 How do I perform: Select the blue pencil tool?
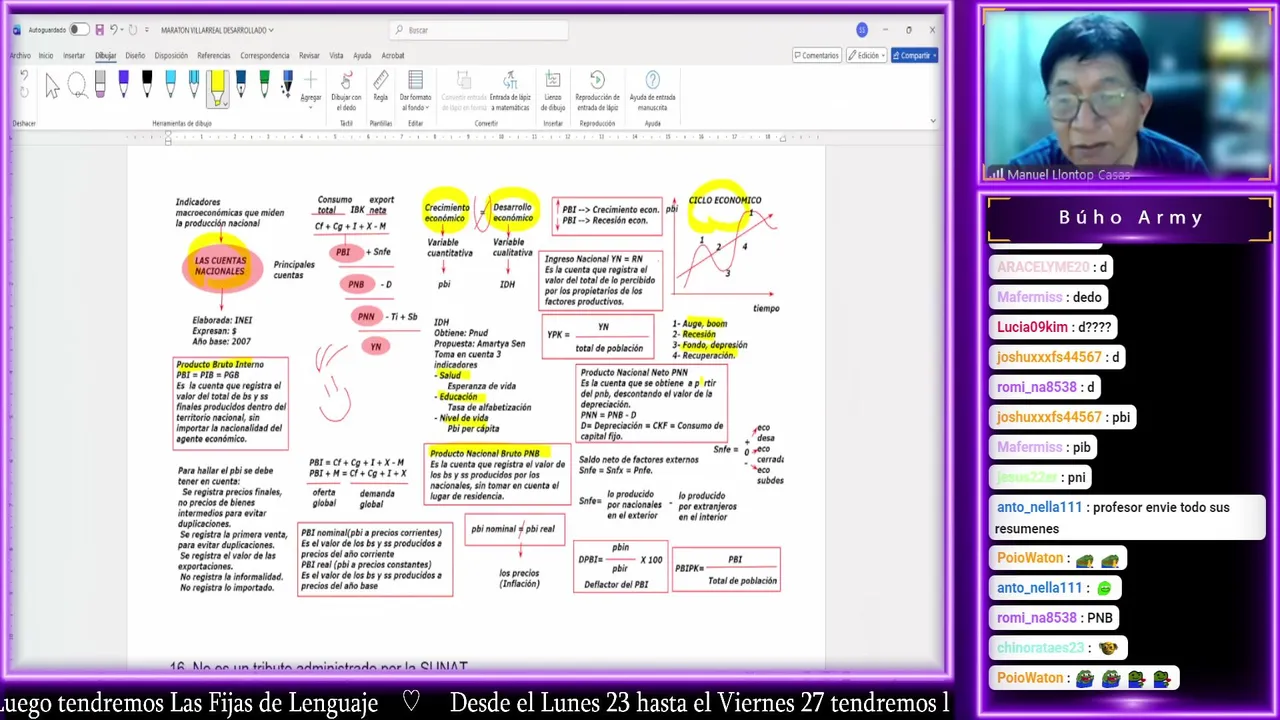[193, 86]
